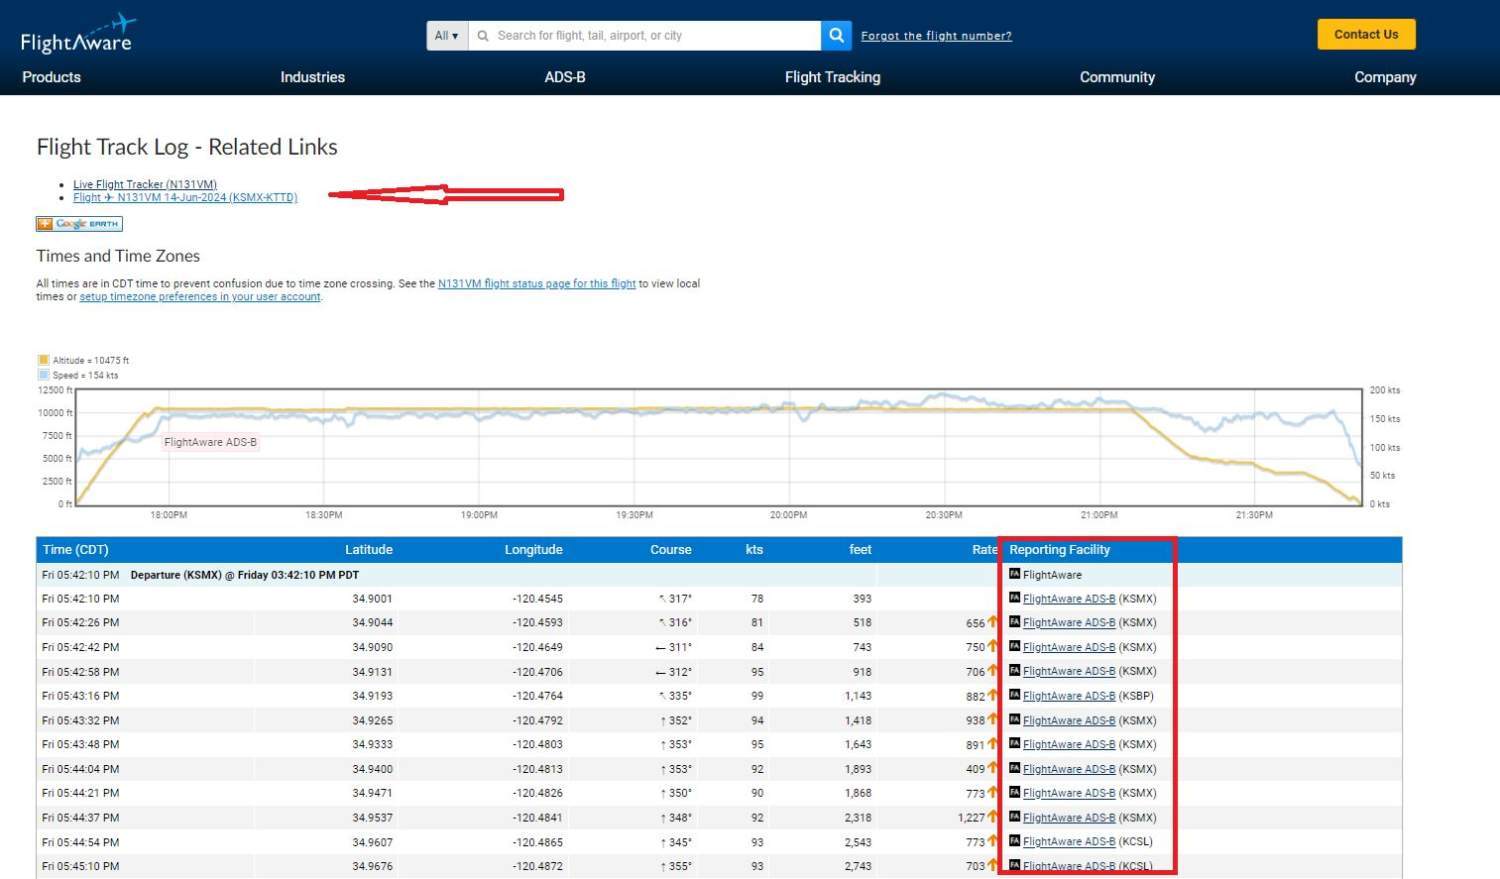The image size is (1500, 879).
Task: Click FA icon in the 05:44:54 PM row
Action: [1014, 841]
